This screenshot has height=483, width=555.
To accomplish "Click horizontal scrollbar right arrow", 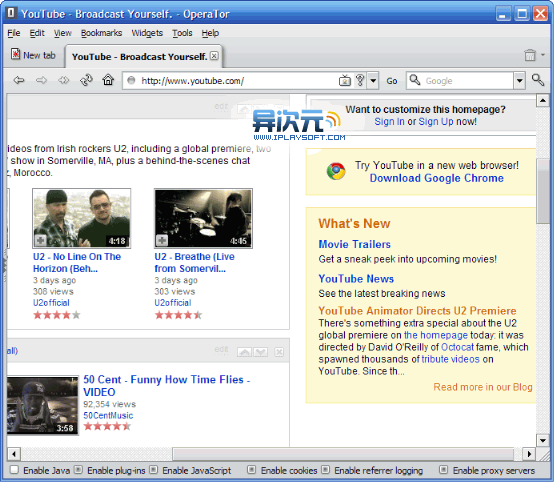I will 529,454.
